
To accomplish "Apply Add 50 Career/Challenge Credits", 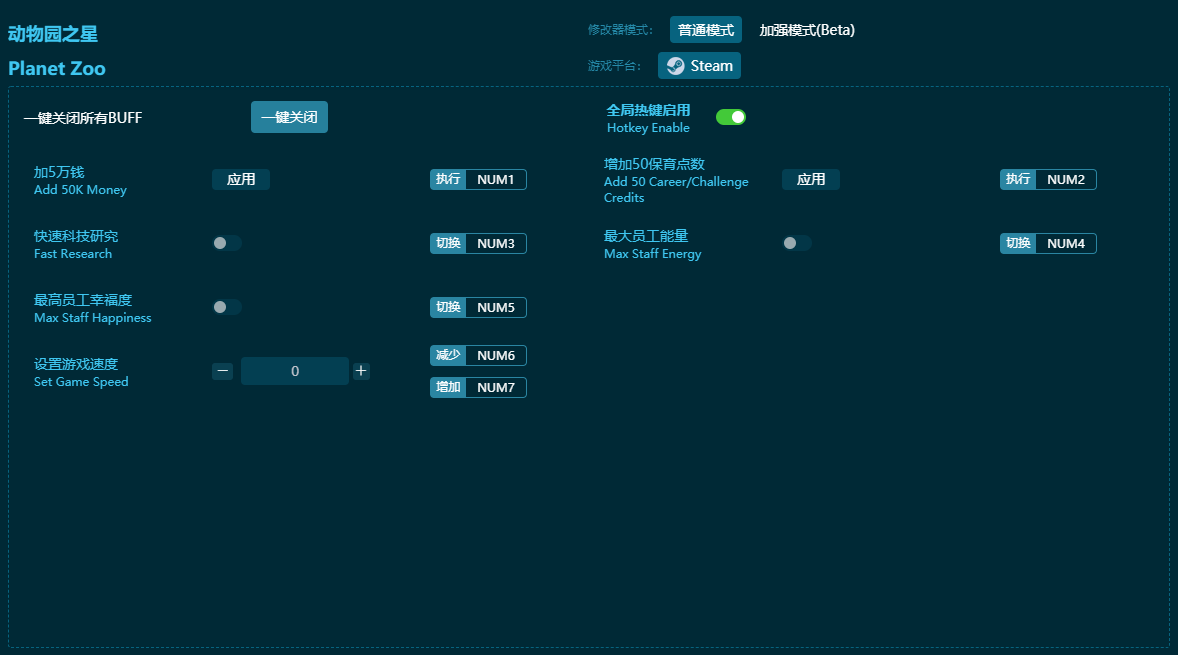I will 810,179.
